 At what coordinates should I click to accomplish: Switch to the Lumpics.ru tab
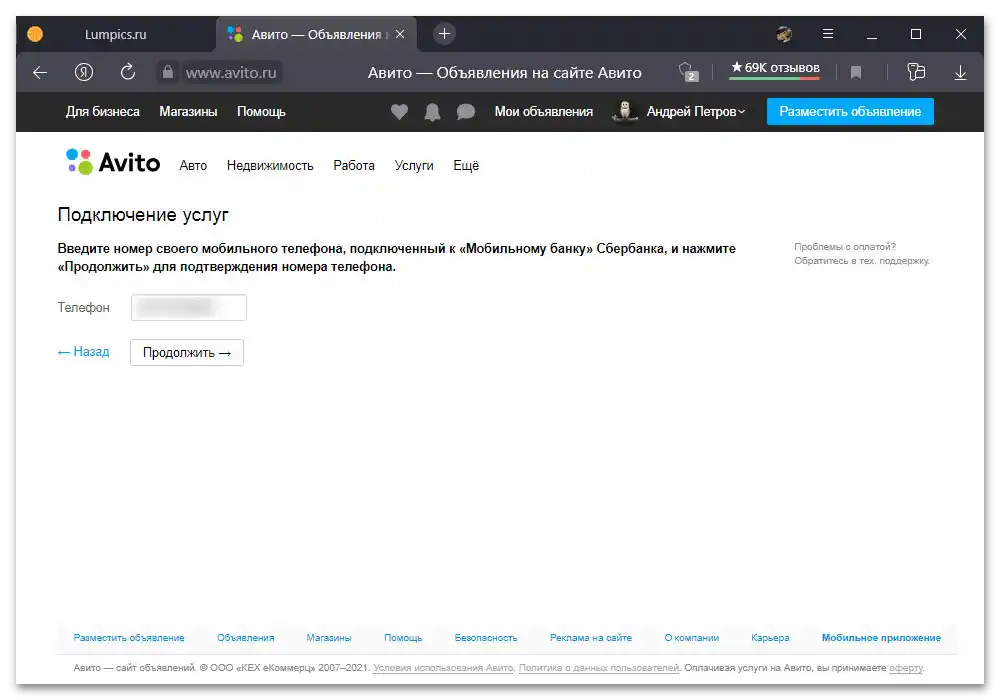coord(115,34)
